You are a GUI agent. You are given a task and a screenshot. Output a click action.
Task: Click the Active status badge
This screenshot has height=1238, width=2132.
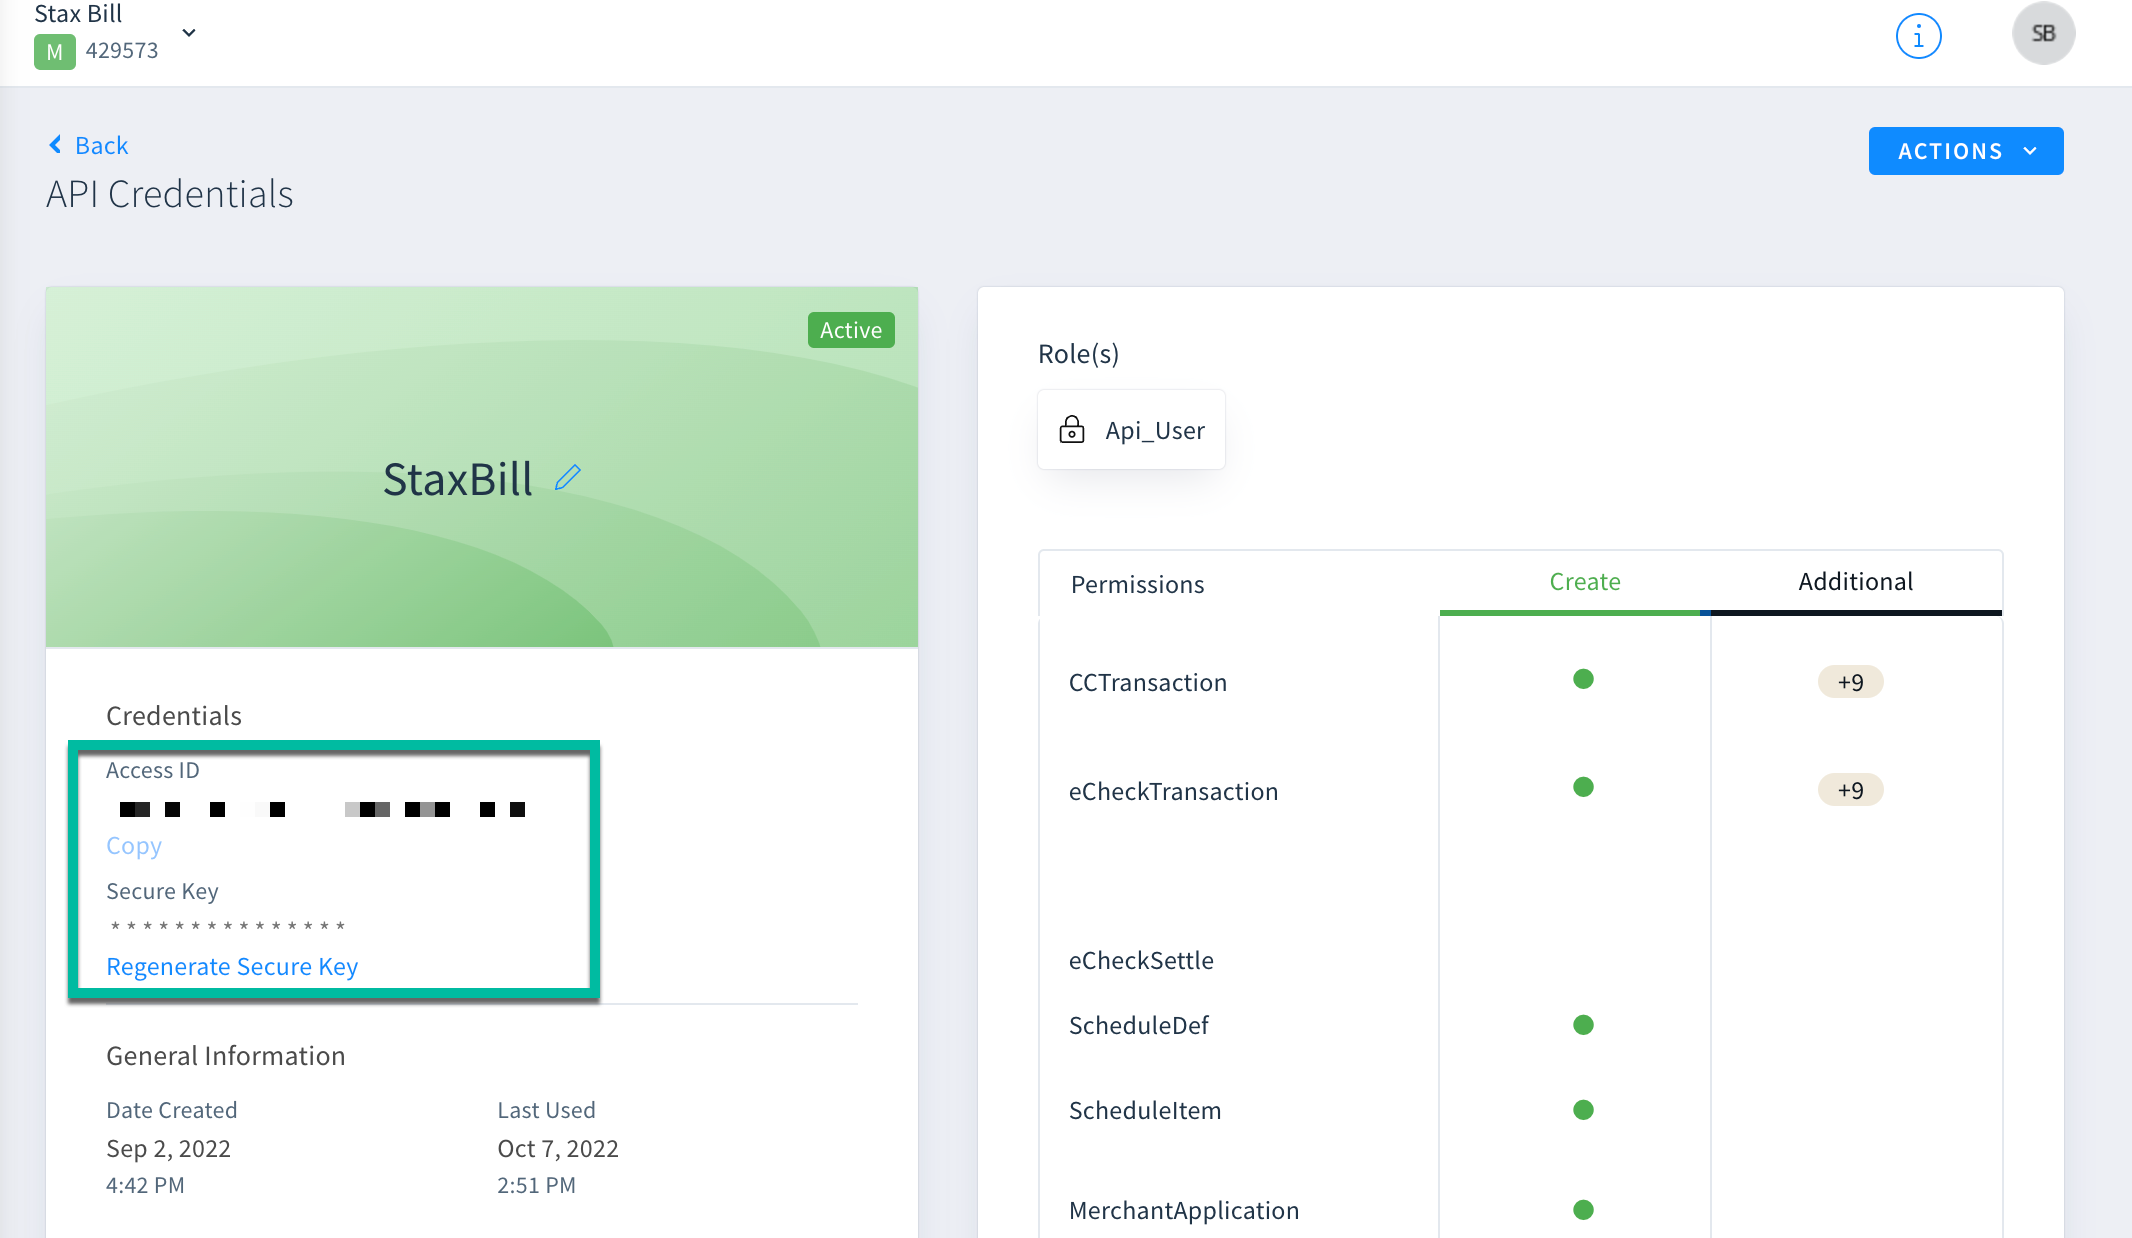(x=851, y=330)
